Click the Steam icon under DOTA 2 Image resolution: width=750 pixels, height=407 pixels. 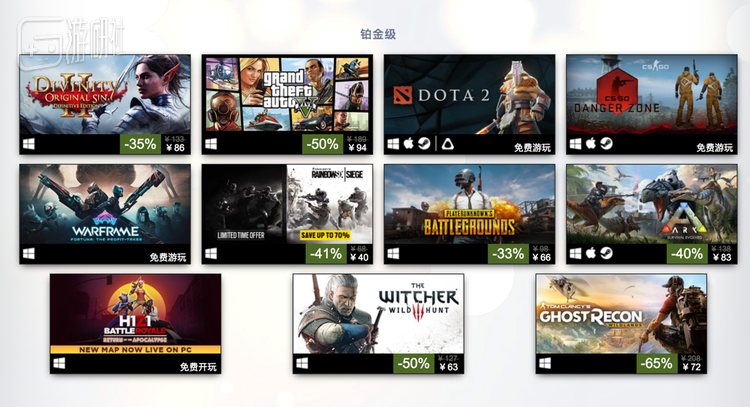[x=424, y=143]
